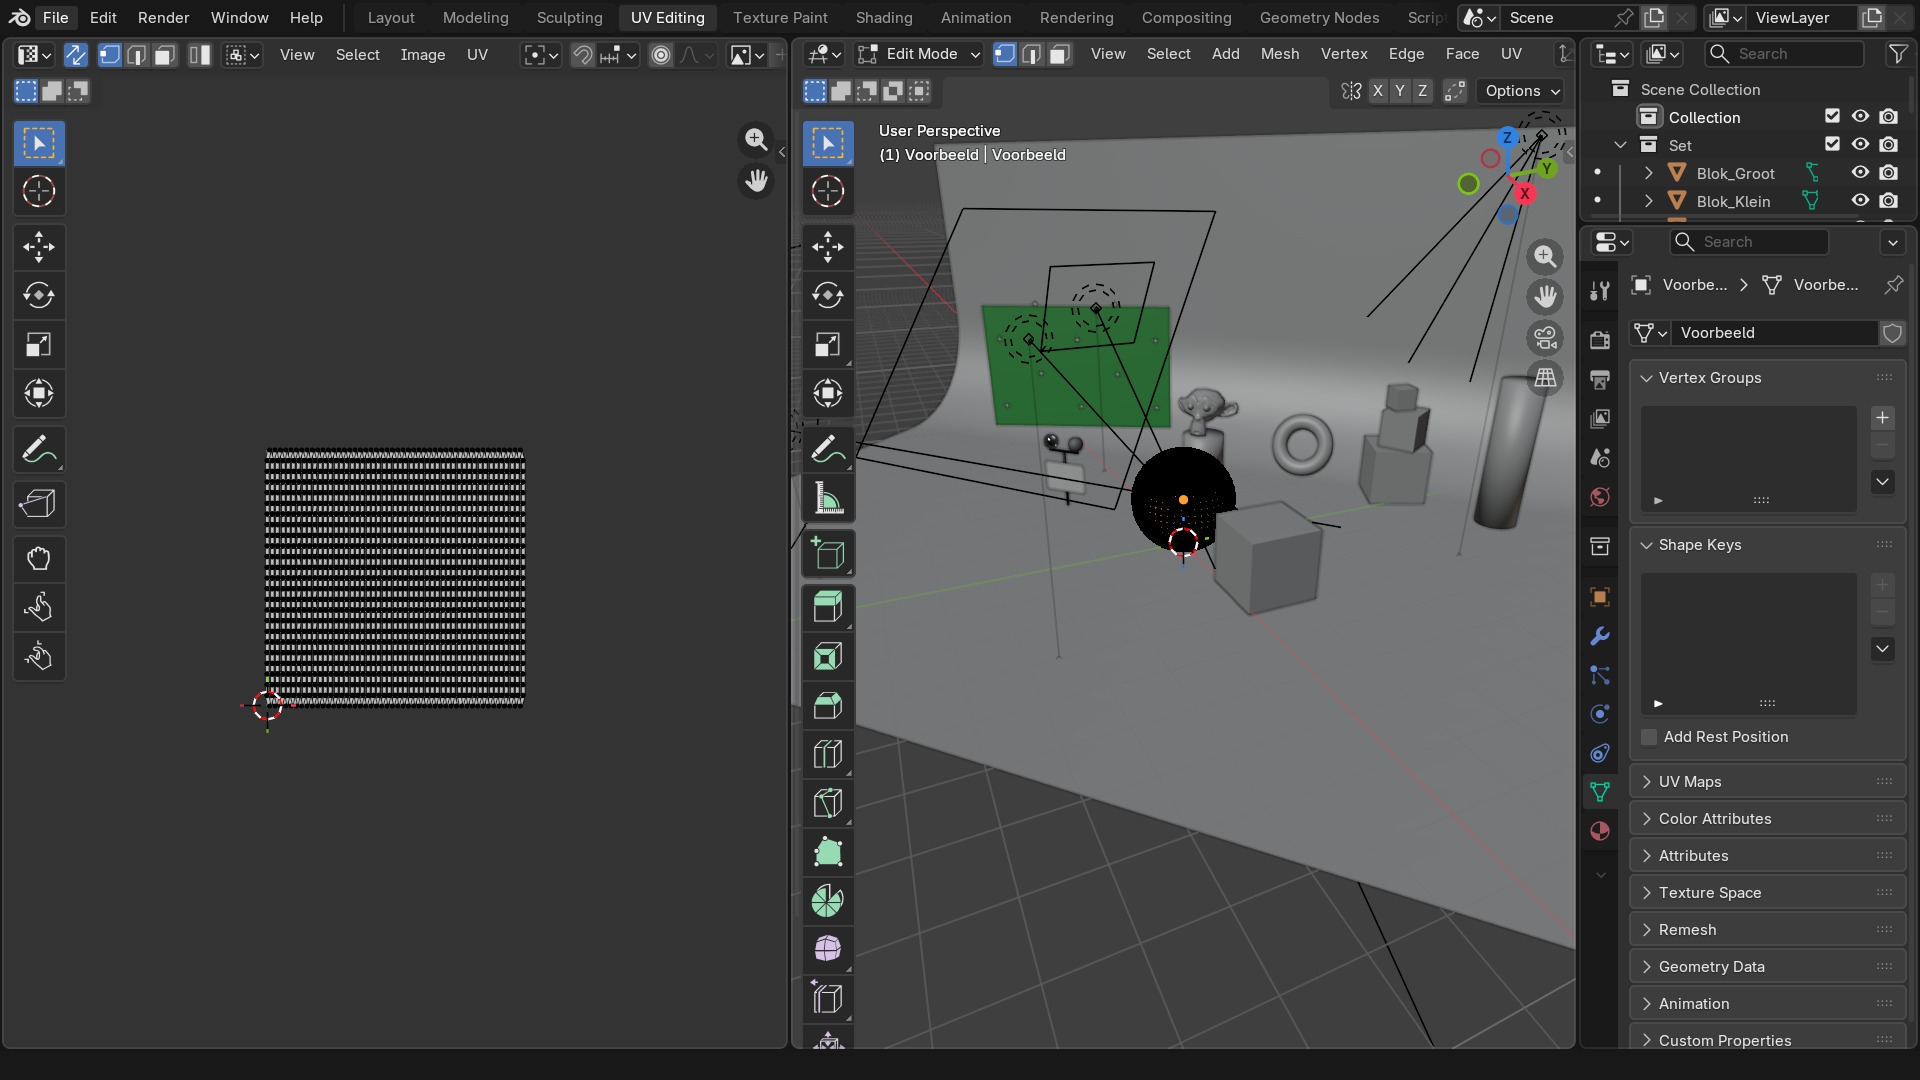
Task: Add a new vertex group
Action: pyautogui.click(x=1882, y=418)
